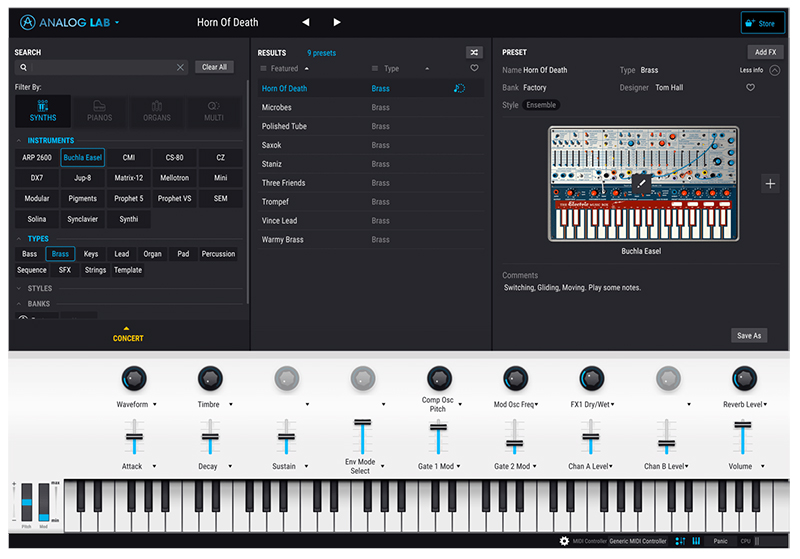
Task: Sort results by Type column
Action: [x=391, y=68]
